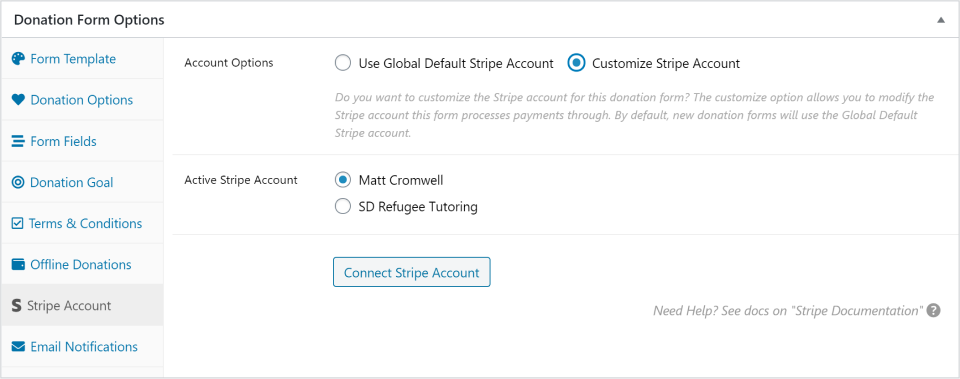Switch to Form Fields tab
Image resolution: width=960 pixels, height=379 pixels.
pyautogui.click(x=82, y=141)
